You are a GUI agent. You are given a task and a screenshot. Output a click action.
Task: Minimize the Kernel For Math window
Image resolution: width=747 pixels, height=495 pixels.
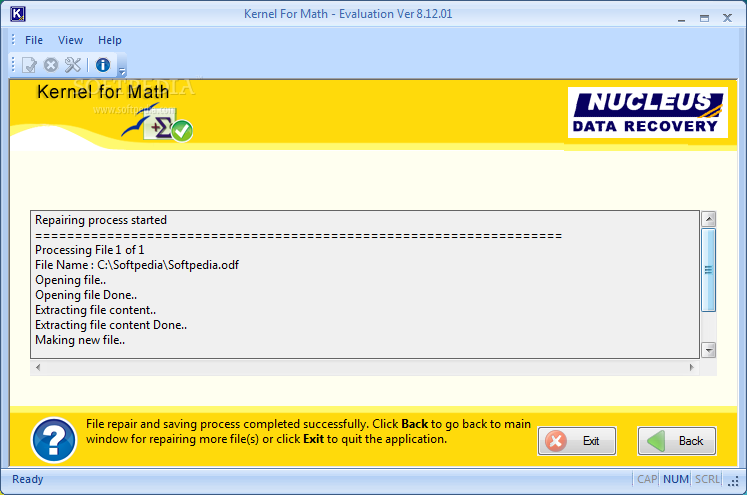681,19
